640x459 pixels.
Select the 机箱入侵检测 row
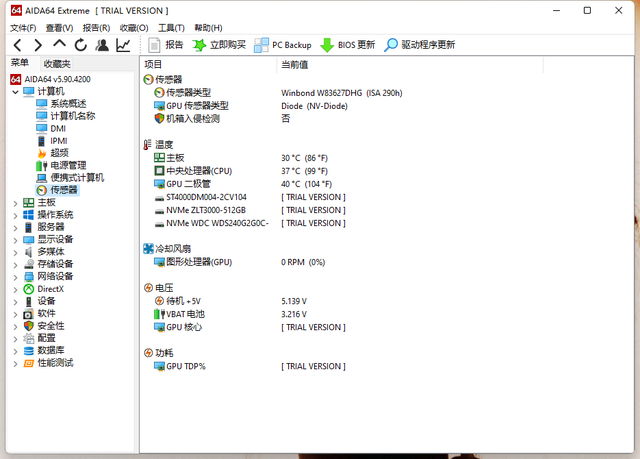point(222,119)
